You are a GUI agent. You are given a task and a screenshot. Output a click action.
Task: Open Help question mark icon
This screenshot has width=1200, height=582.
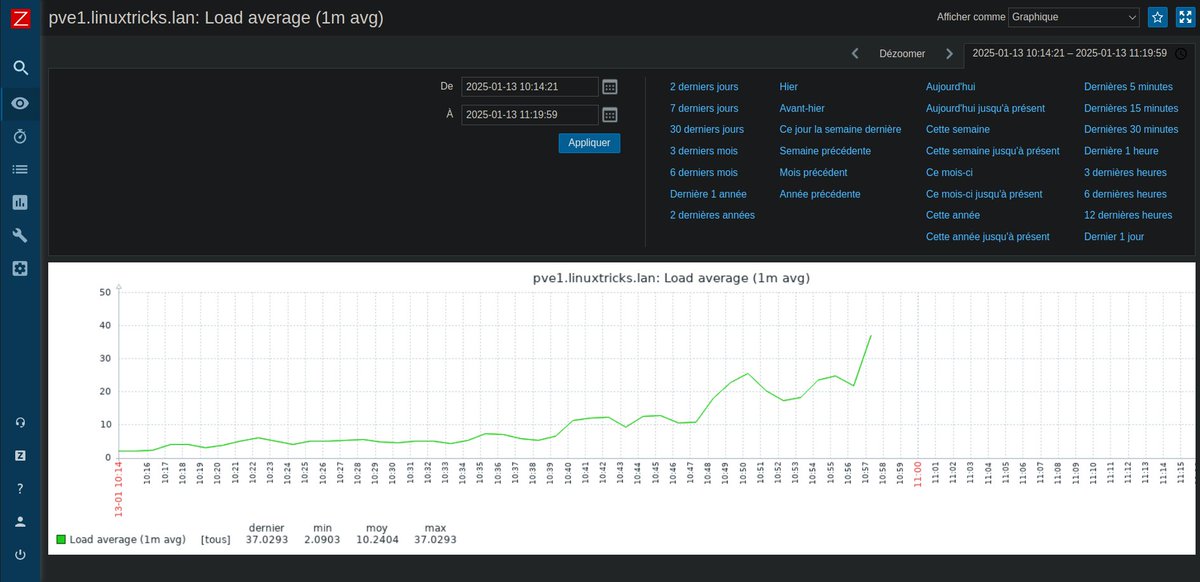[x=20, y=488]
